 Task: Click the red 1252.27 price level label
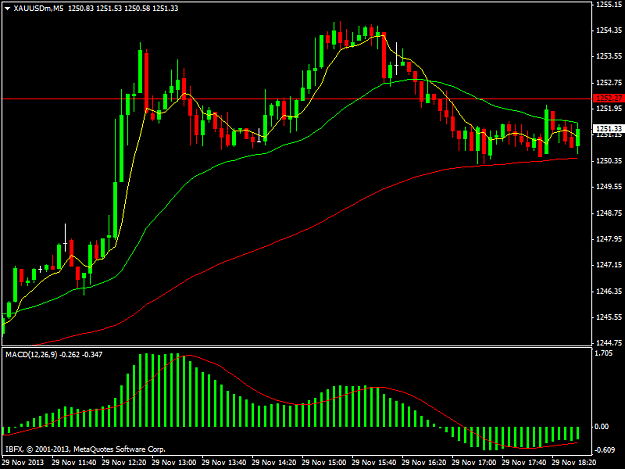tap(609, 98)
